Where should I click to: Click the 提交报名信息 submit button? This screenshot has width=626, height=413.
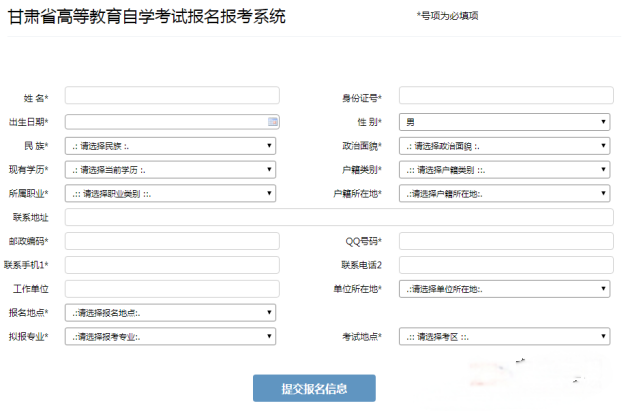coord(314,388)
